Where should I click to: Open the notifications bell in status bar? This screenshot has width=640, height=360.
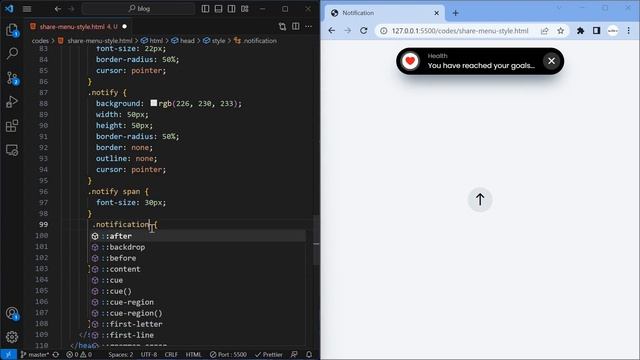[x=309, y=354]
